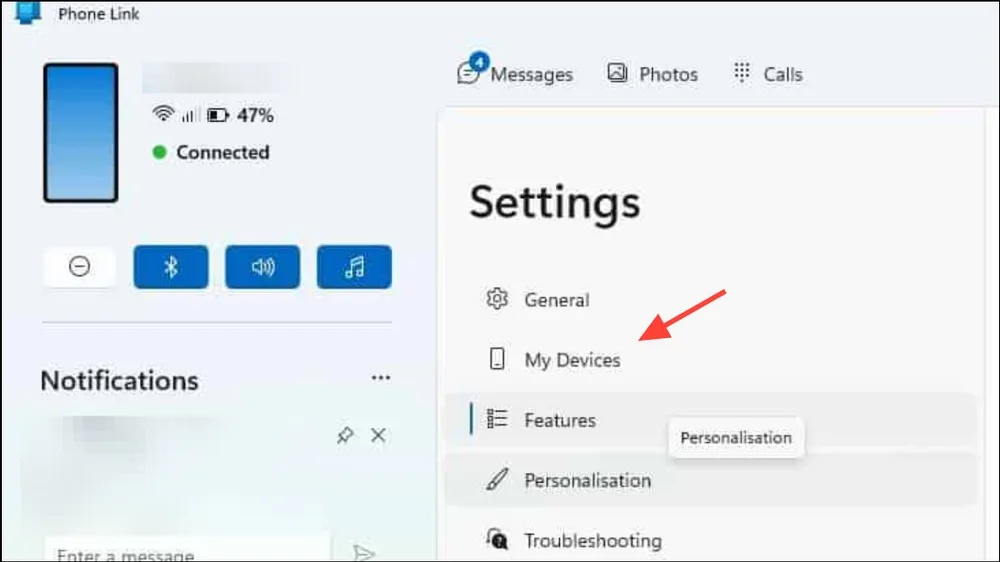Image resolution: width=1000 pixels, height=562 pixels.
Task: Pin the notification
Action: [x=345, y=435]
